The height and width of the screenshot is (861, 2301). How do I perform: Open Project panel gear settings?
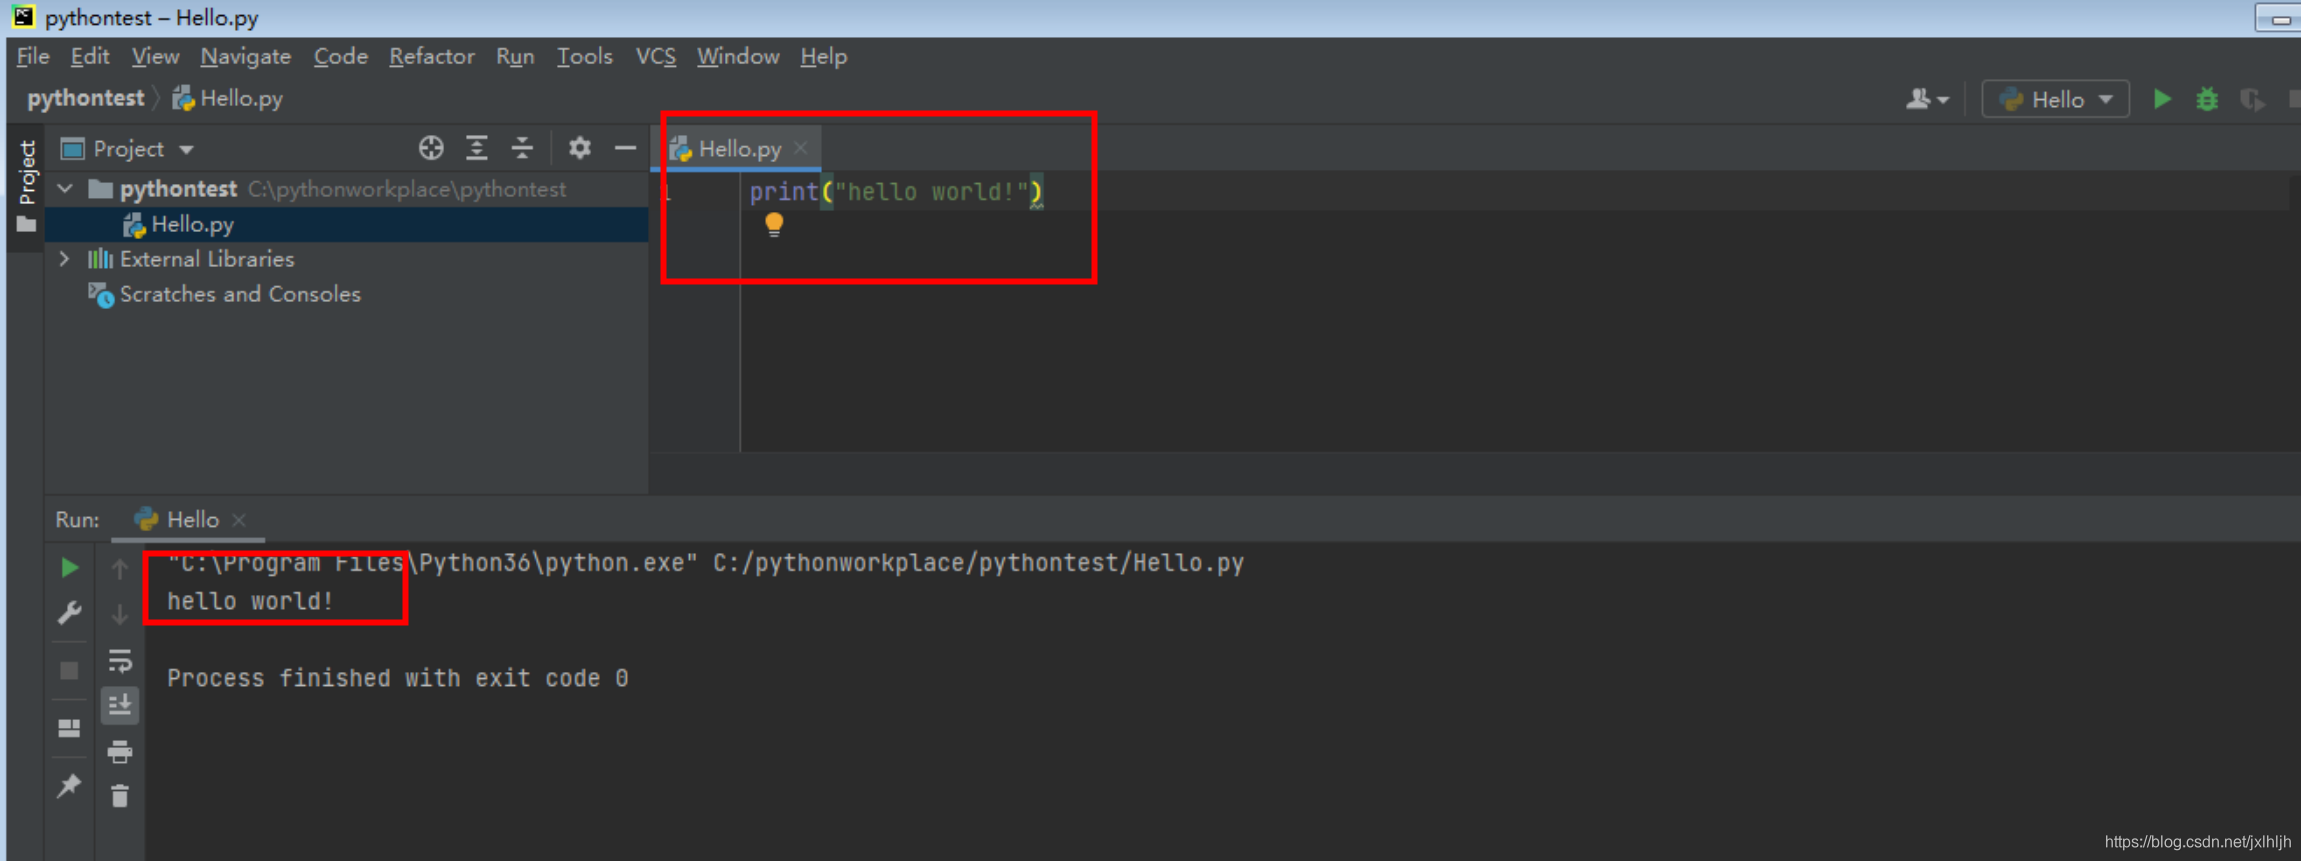579,148
